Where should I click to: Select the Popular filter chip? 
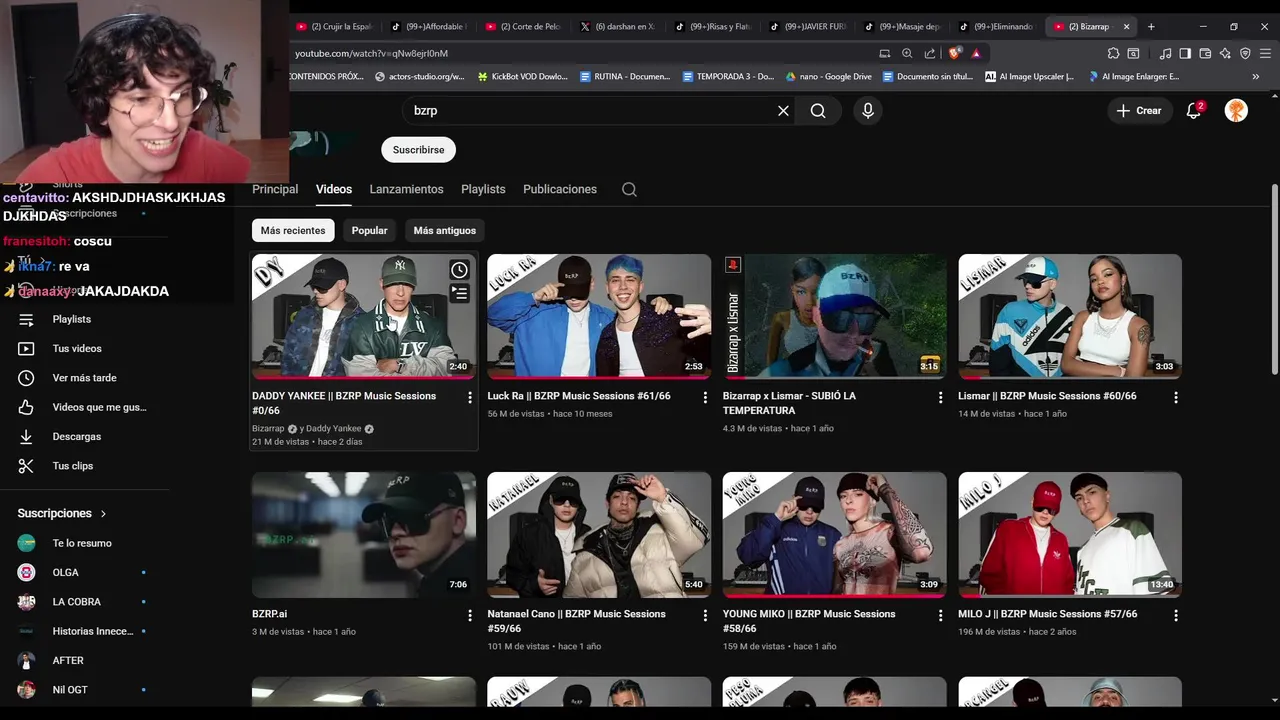[369, 230]
